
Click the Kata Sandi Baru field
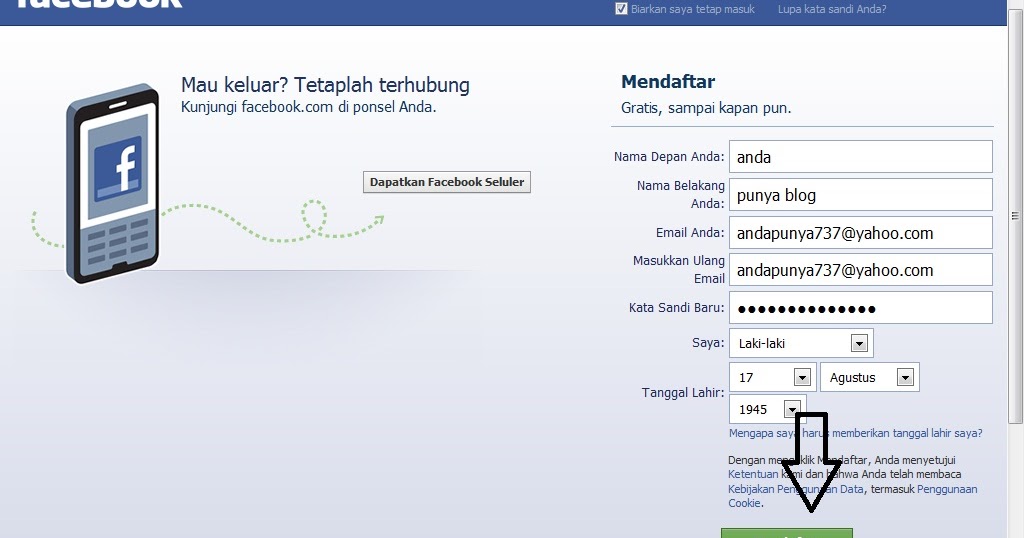861,308
